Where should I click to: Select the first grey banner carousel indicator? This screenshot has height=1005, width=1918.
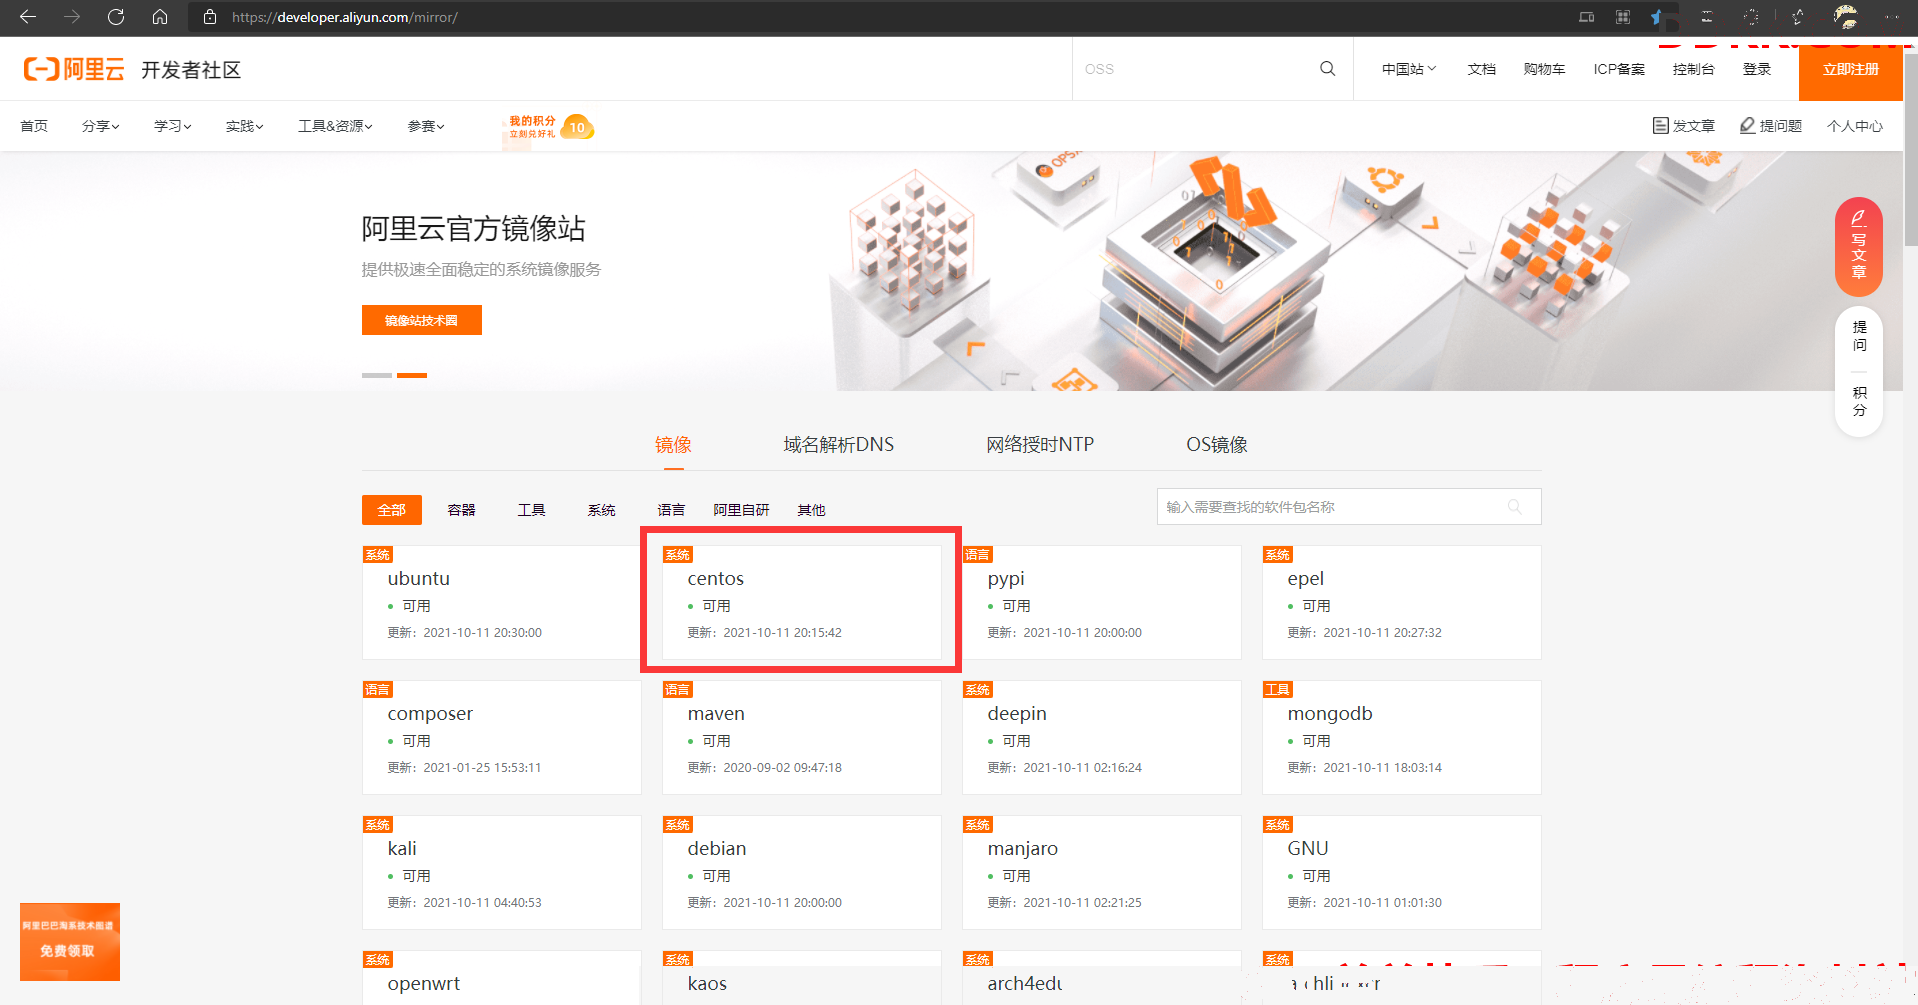(377, 375)
